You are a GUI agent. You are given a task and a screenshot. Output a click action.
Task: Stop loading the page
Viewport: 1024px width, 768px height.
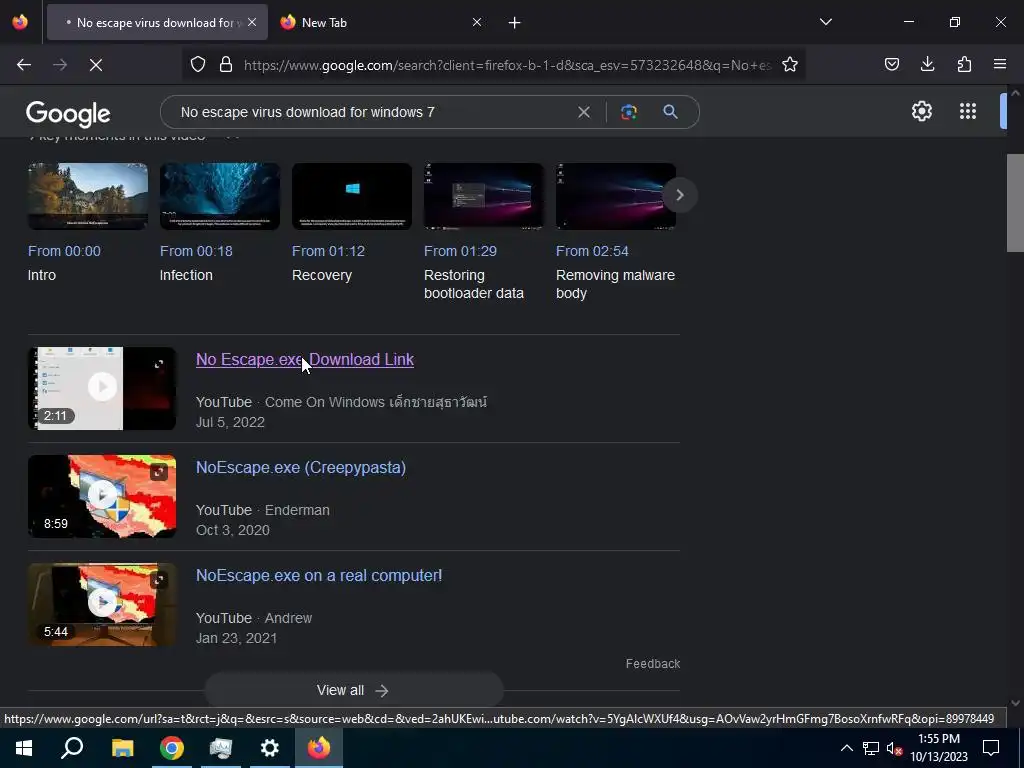[95, 65]
